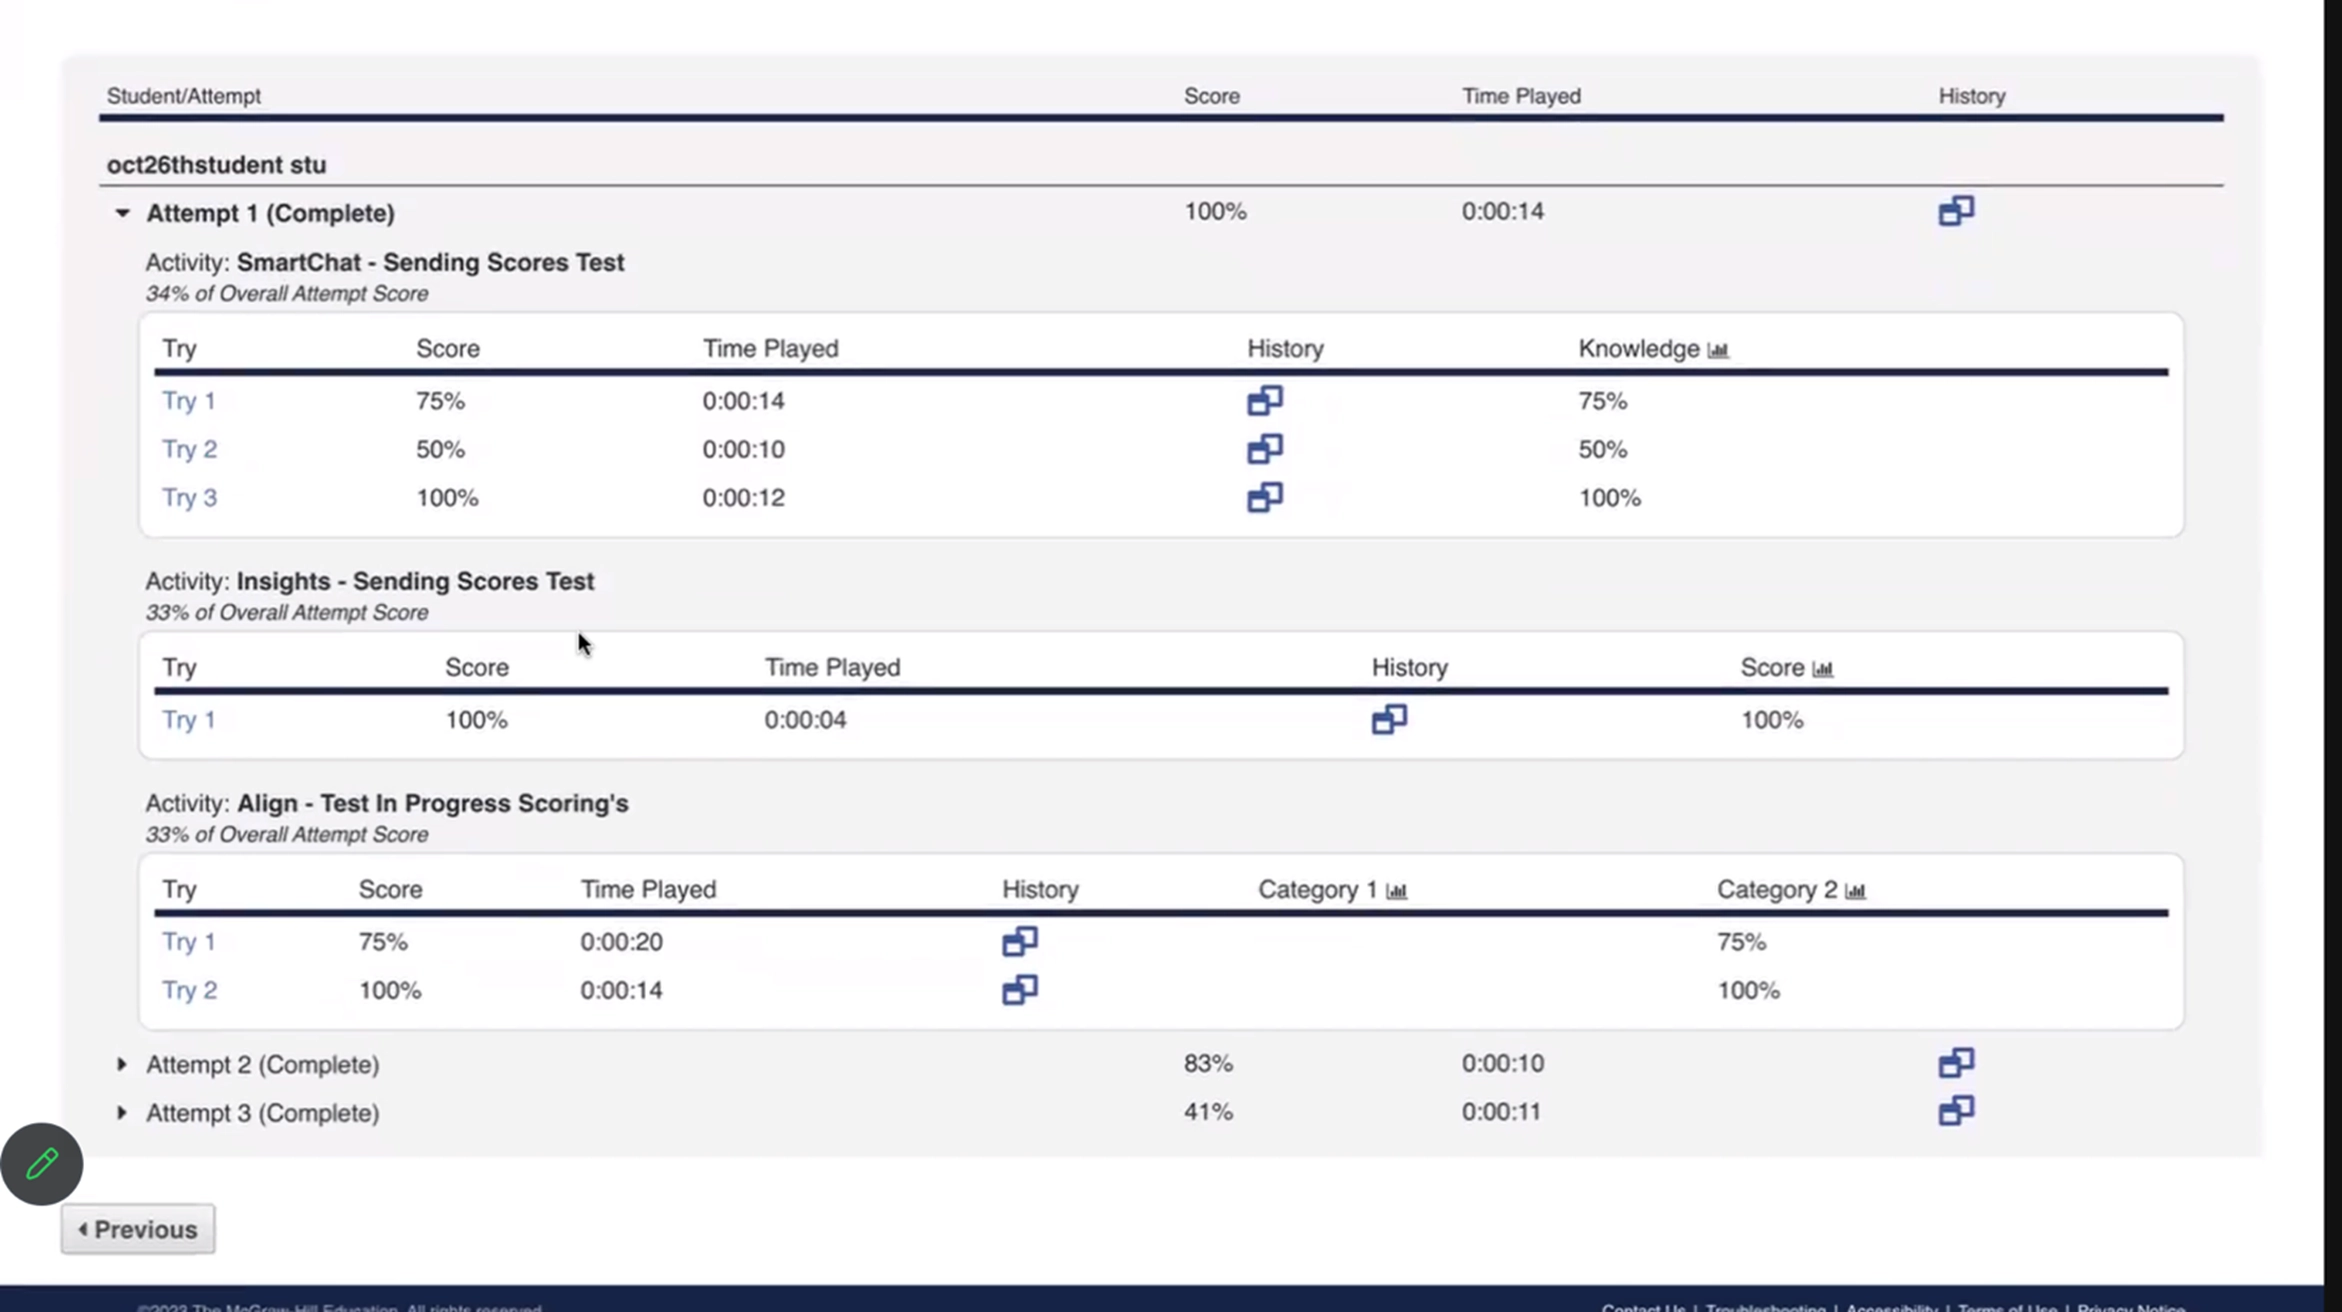Open Insights Try 1 history icon
The image size is (2342, 1312).
click(x=1389, y=719)
